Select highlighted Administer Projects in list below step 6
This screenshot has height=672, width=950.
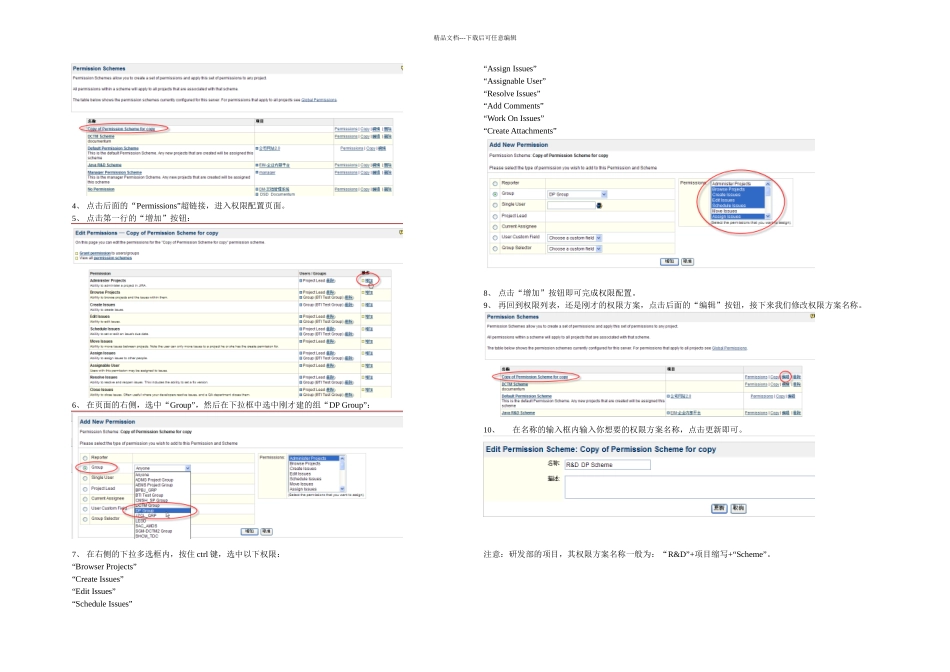(x=314, y=458)
